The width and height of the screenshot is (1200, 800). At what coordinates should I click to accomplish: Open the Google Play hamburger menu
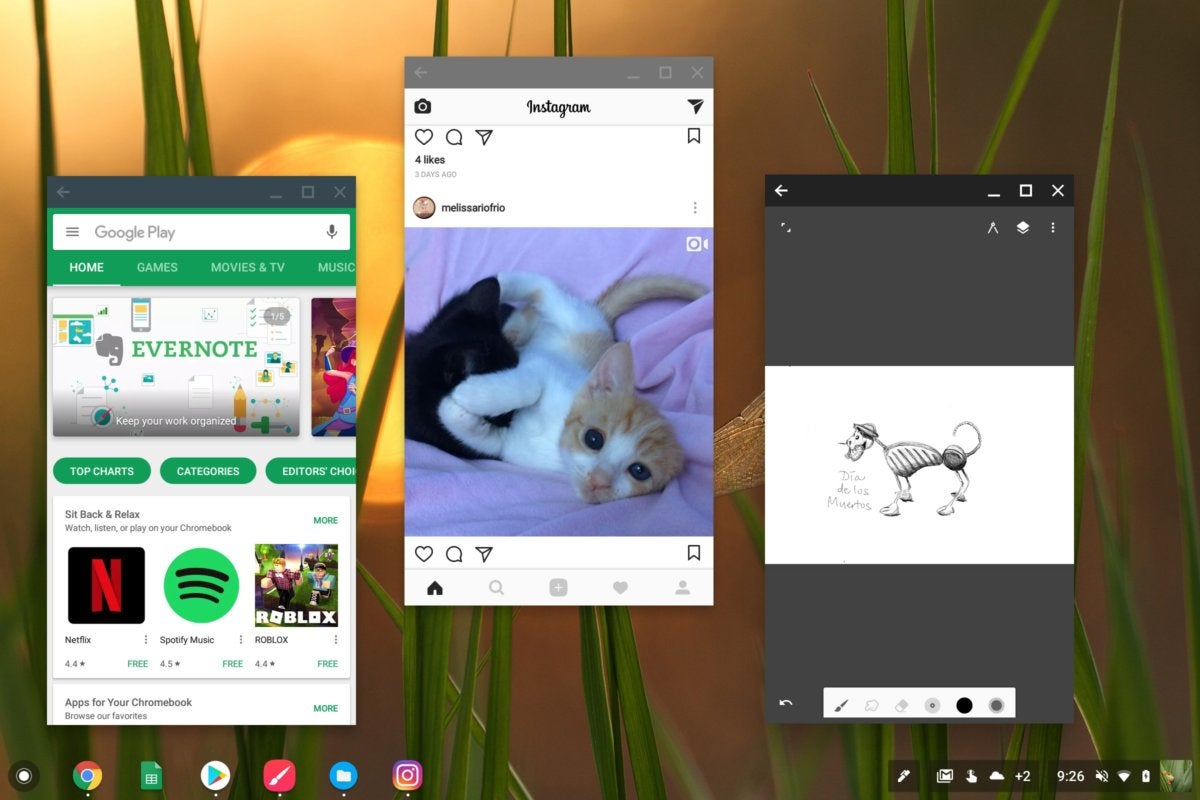(x=72, y=232)
